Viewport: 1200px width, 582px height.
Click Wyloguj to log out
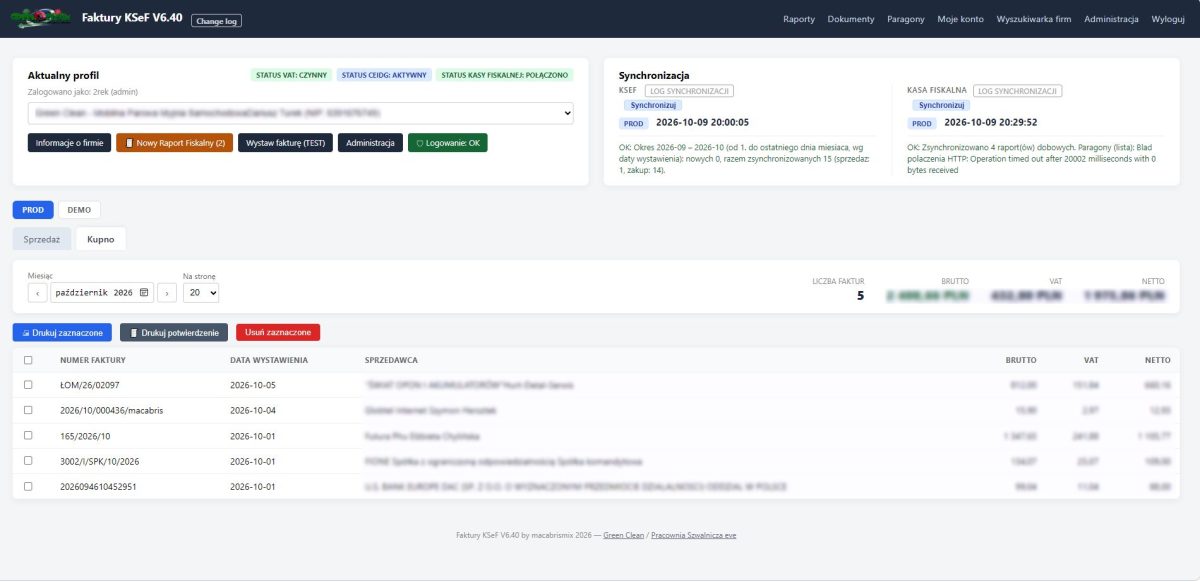point(1168,19)
